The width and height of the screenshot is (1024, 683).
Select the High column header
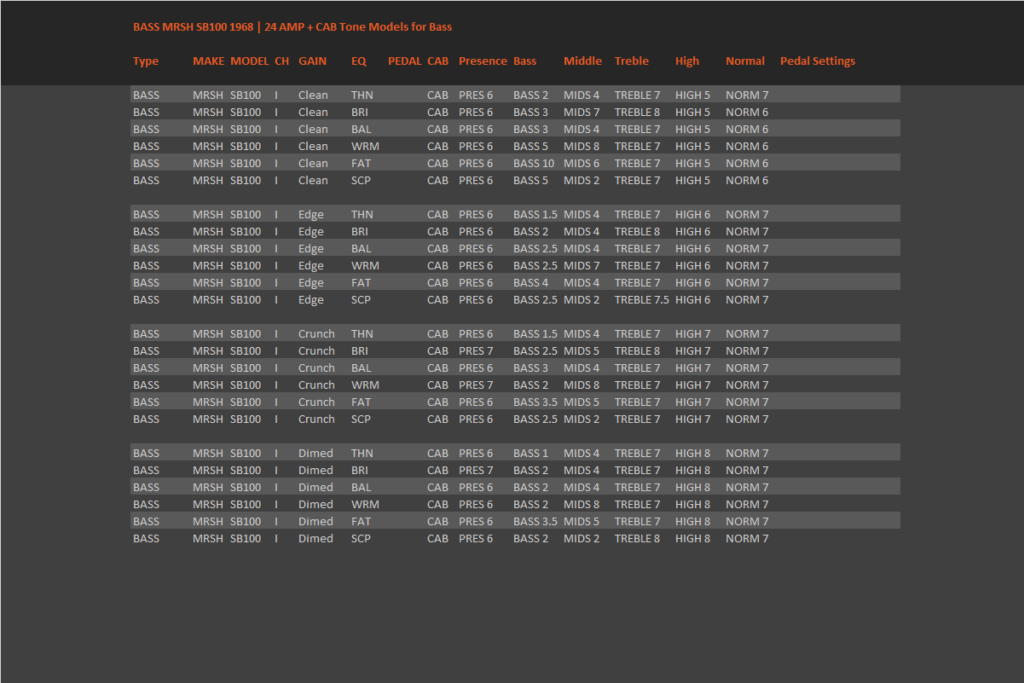(x=687, y=61)
